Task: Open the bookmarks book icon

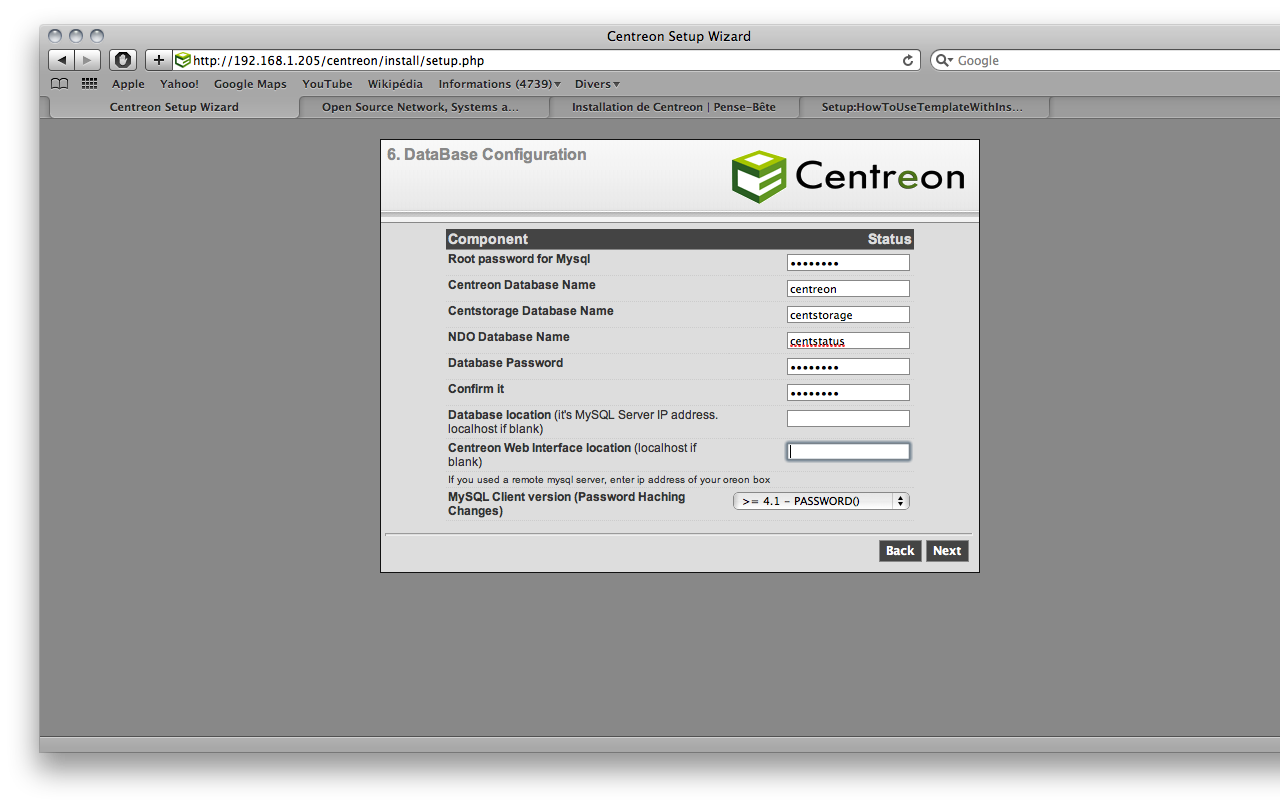Action: tap(60, 84)
